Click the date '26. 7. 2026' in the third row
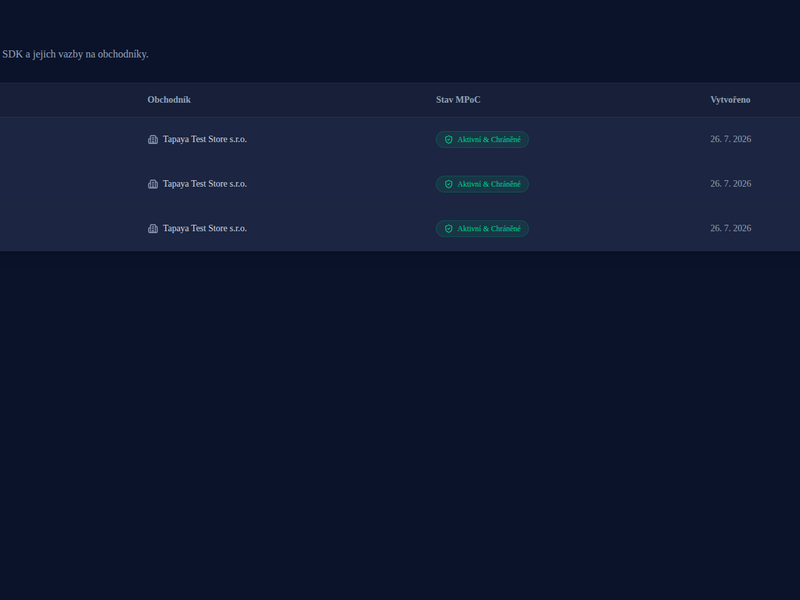Screen dimensions: 800x600 (731, 229)
